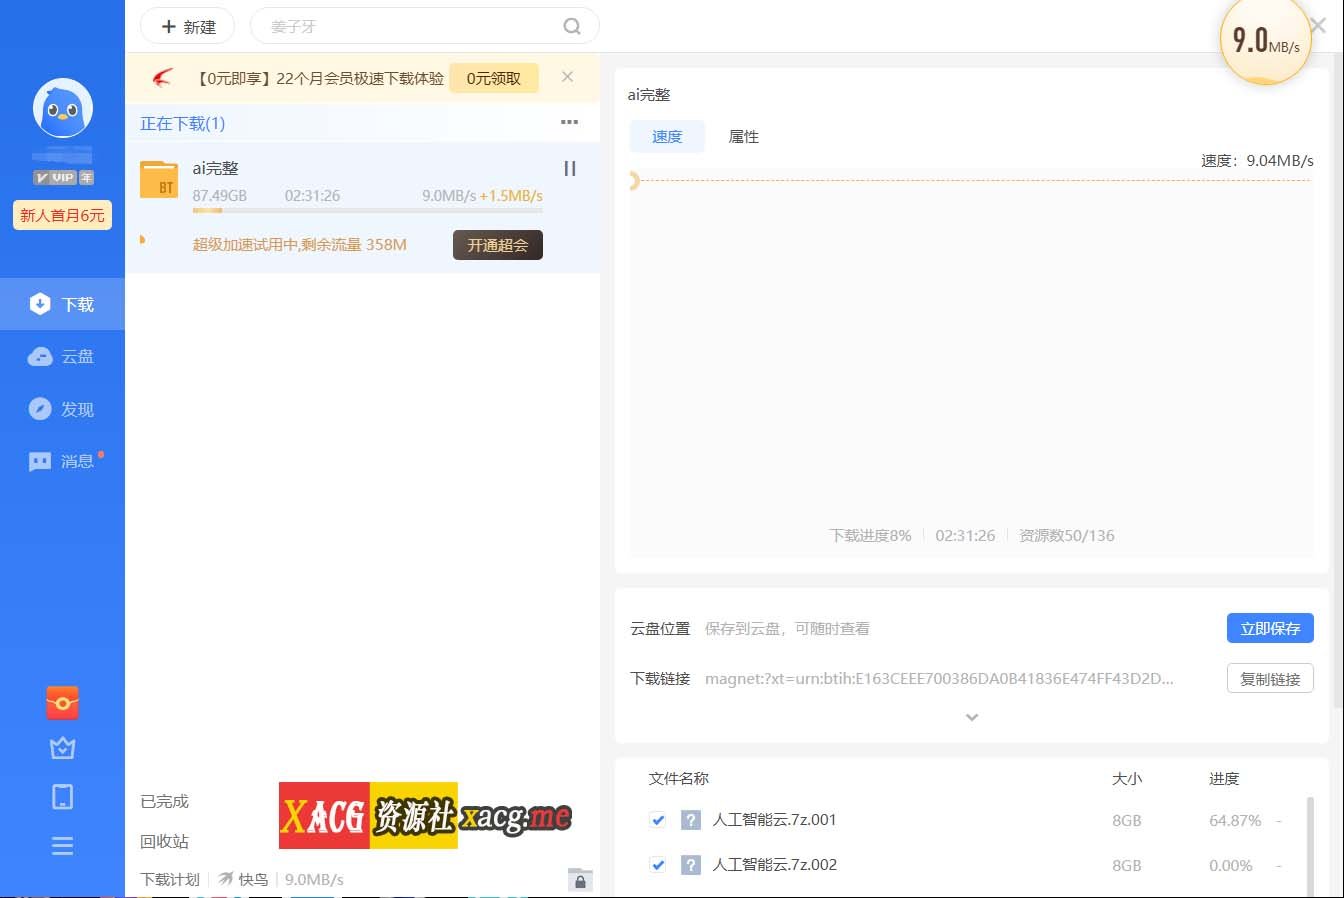Screen dimensions: 1344x898
Task: Copy the magnet link via 复制链接
Action: [x=1270, y=678]
